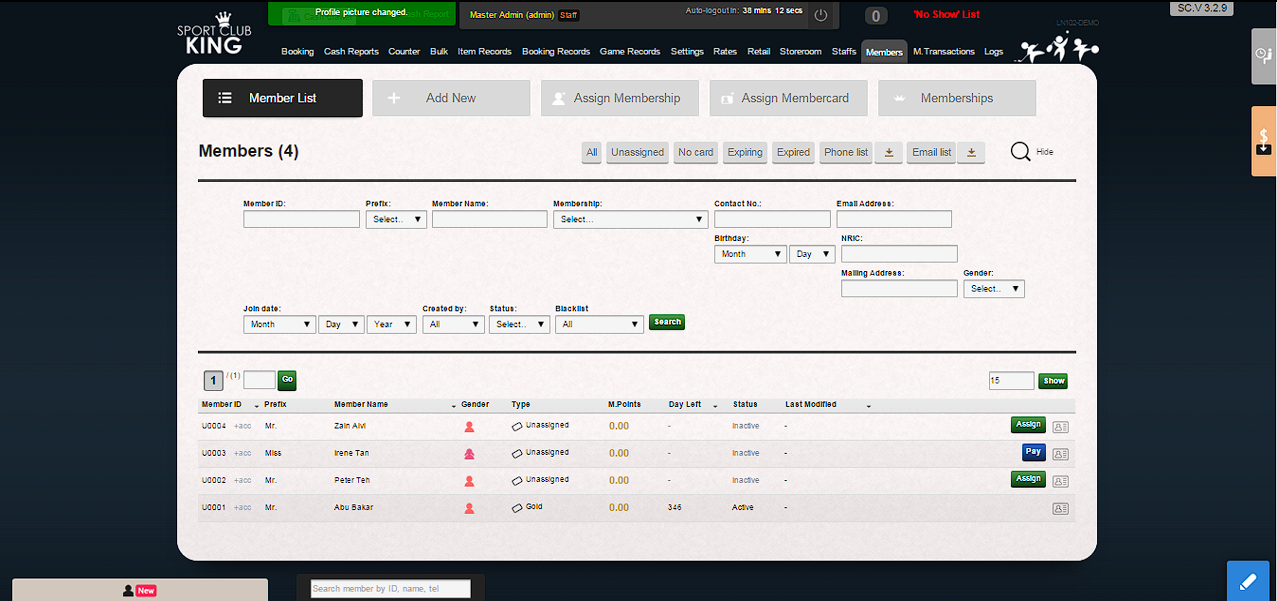Open the dollar cash drawer side panel

(x=1264, y=141)
